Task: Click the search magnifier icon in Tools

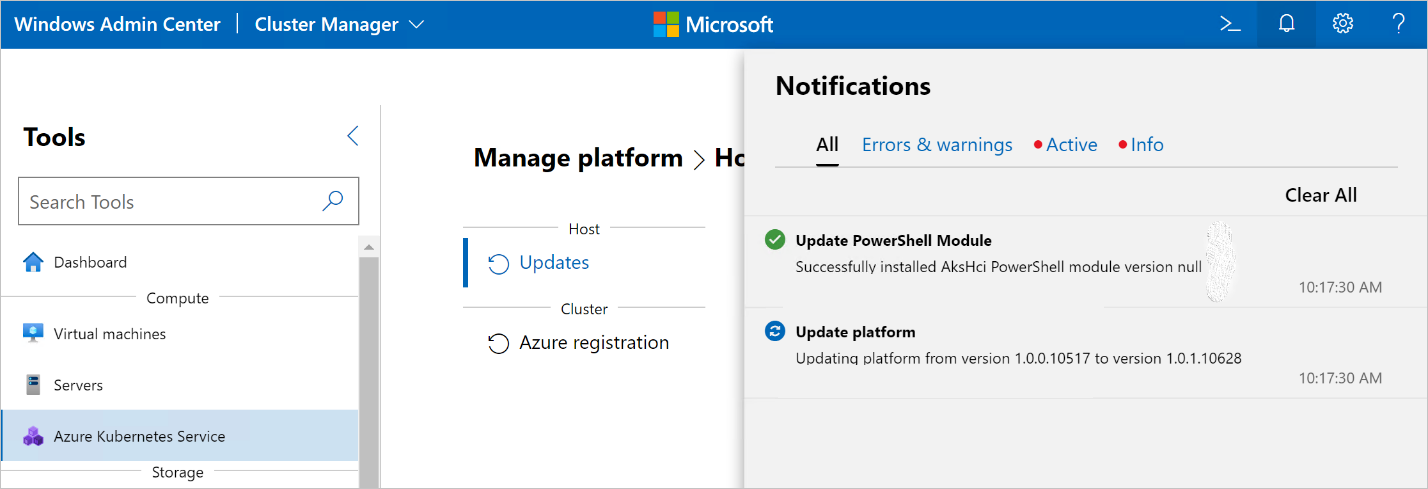Action: click(333, 201)
